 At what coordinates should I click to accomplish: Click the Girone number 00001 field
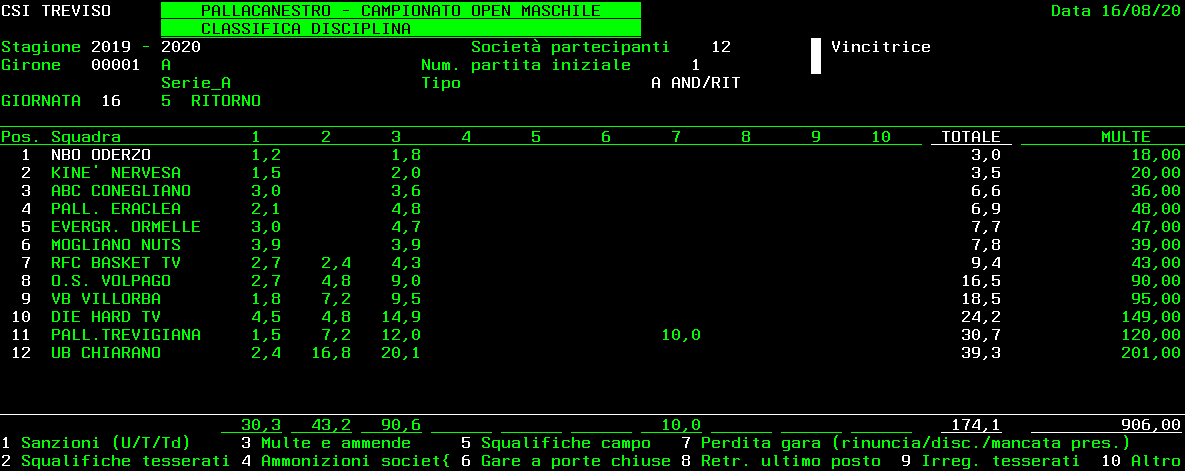tap(115, 65)
